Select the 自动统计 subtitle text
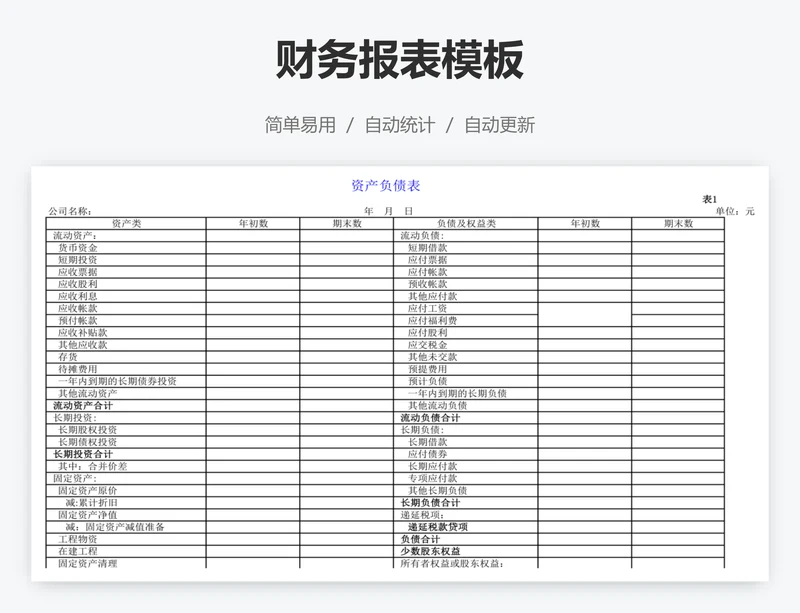This screenshot has height=613, width=800. [399, 125]
